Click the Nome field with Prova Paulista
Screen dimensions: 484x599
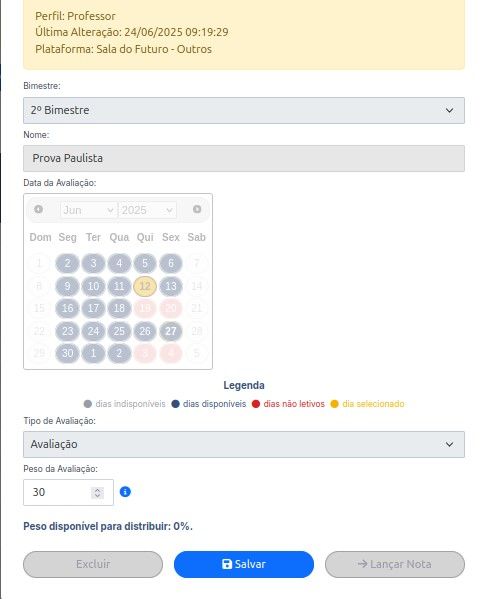click(244, 158)
